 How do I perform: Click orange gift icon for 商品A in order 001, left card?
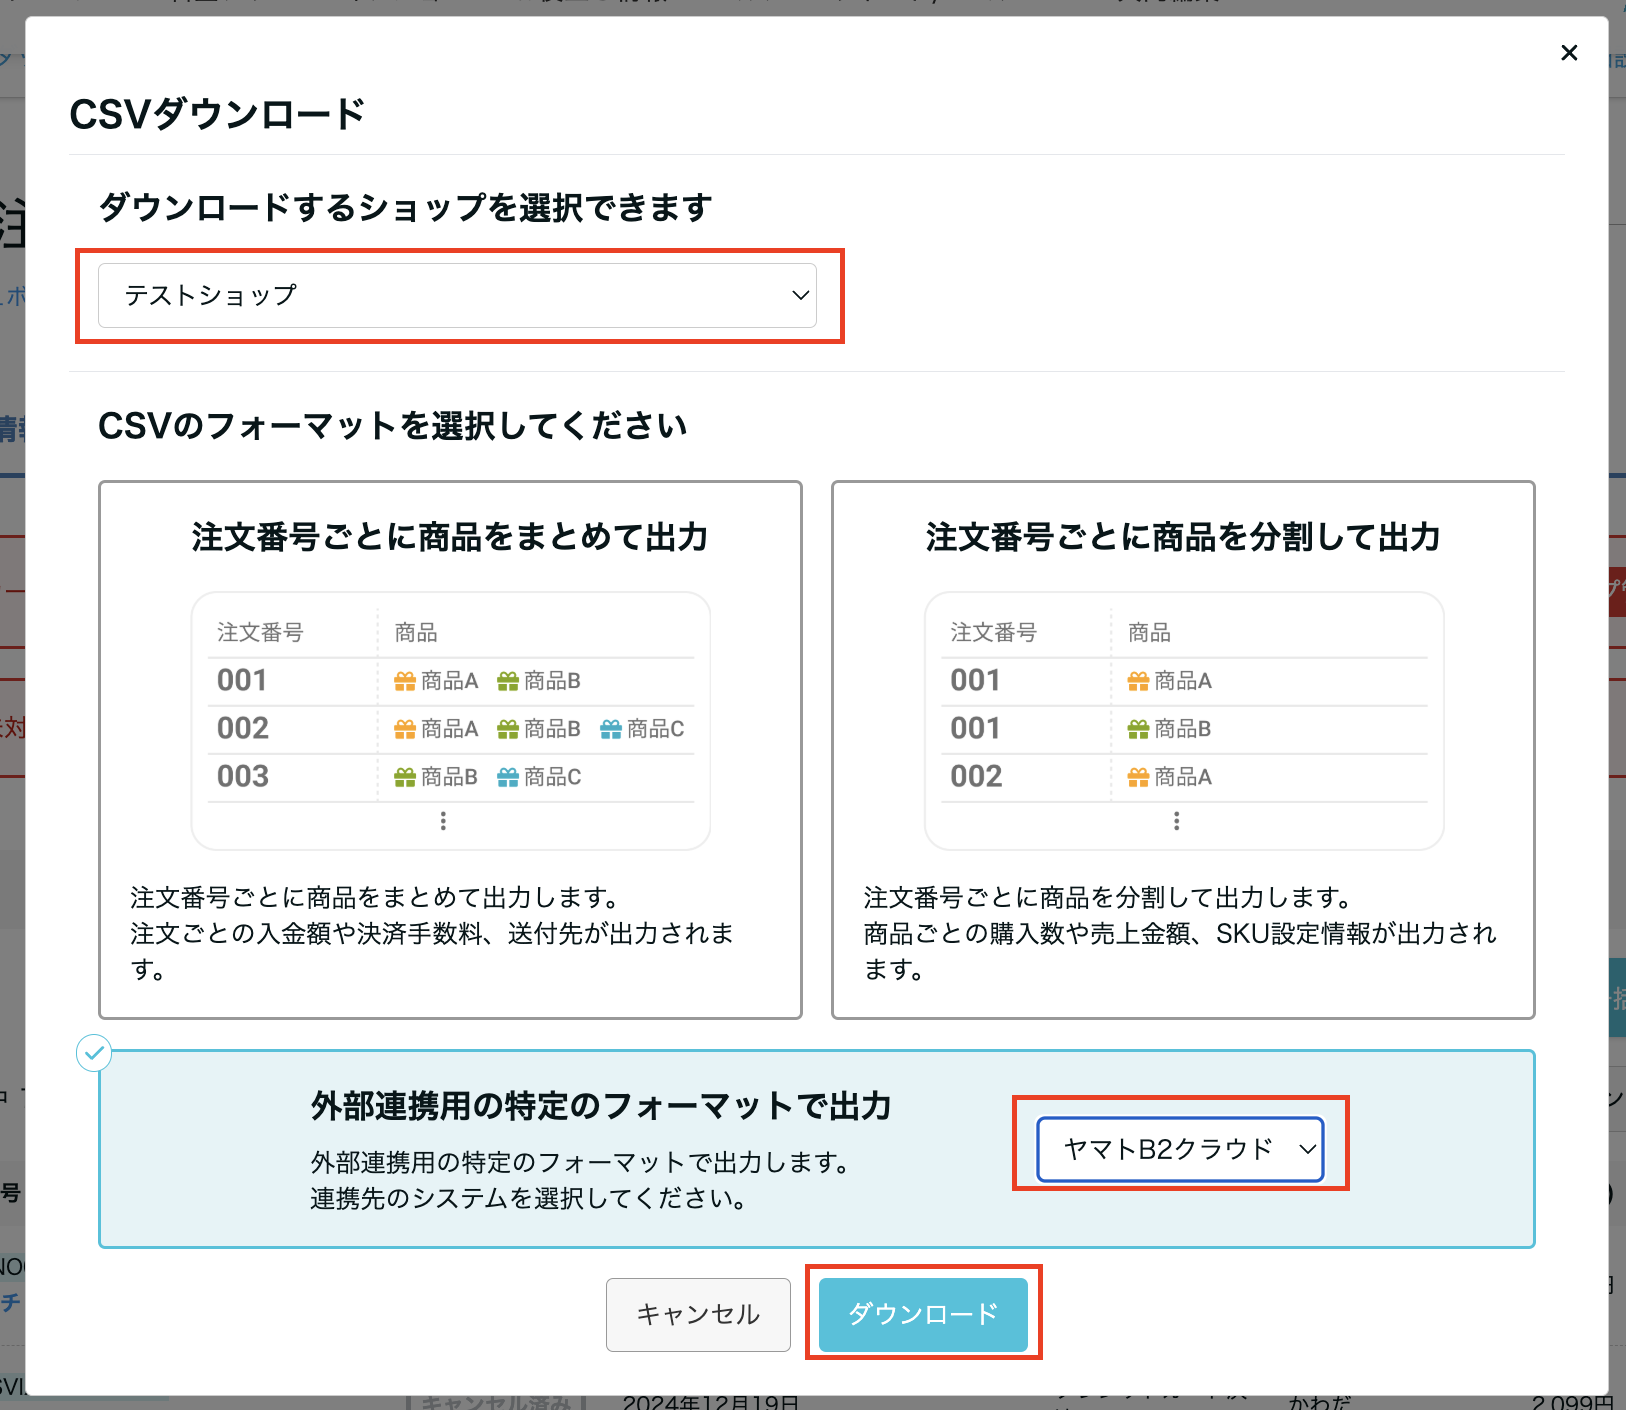405,682
